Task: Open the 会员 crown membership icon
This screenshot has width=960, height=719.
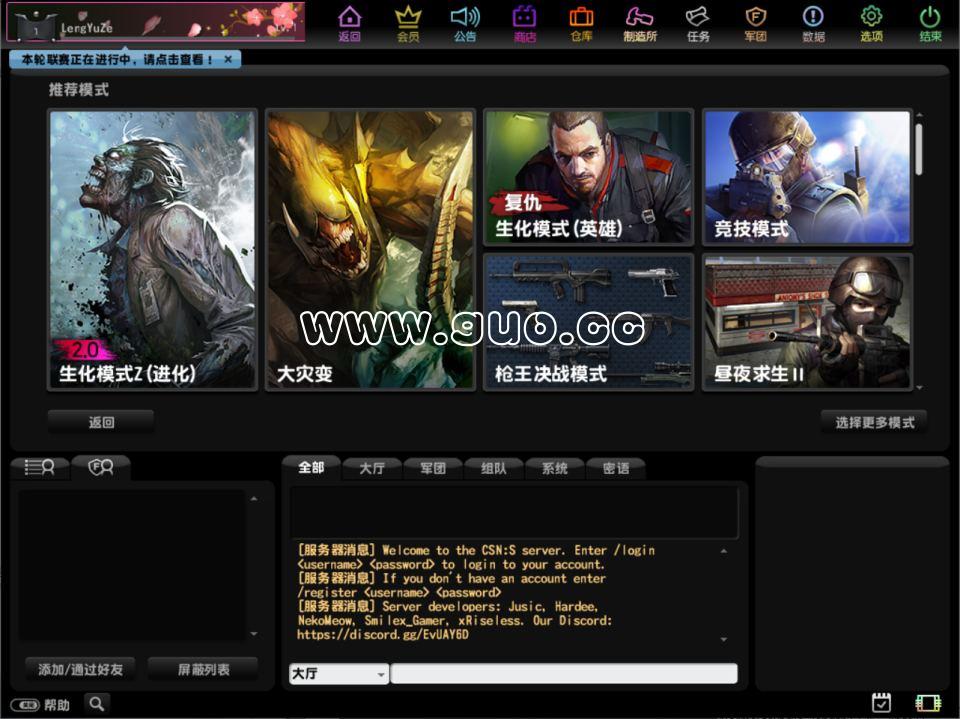Action: [x=408, y=24]
